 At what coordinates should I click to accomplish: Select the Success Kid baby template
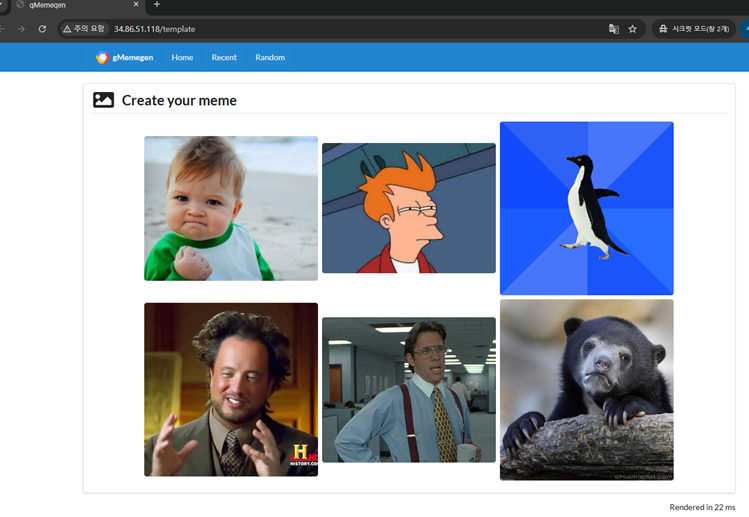pyautogui.click(x=231, y=208)
